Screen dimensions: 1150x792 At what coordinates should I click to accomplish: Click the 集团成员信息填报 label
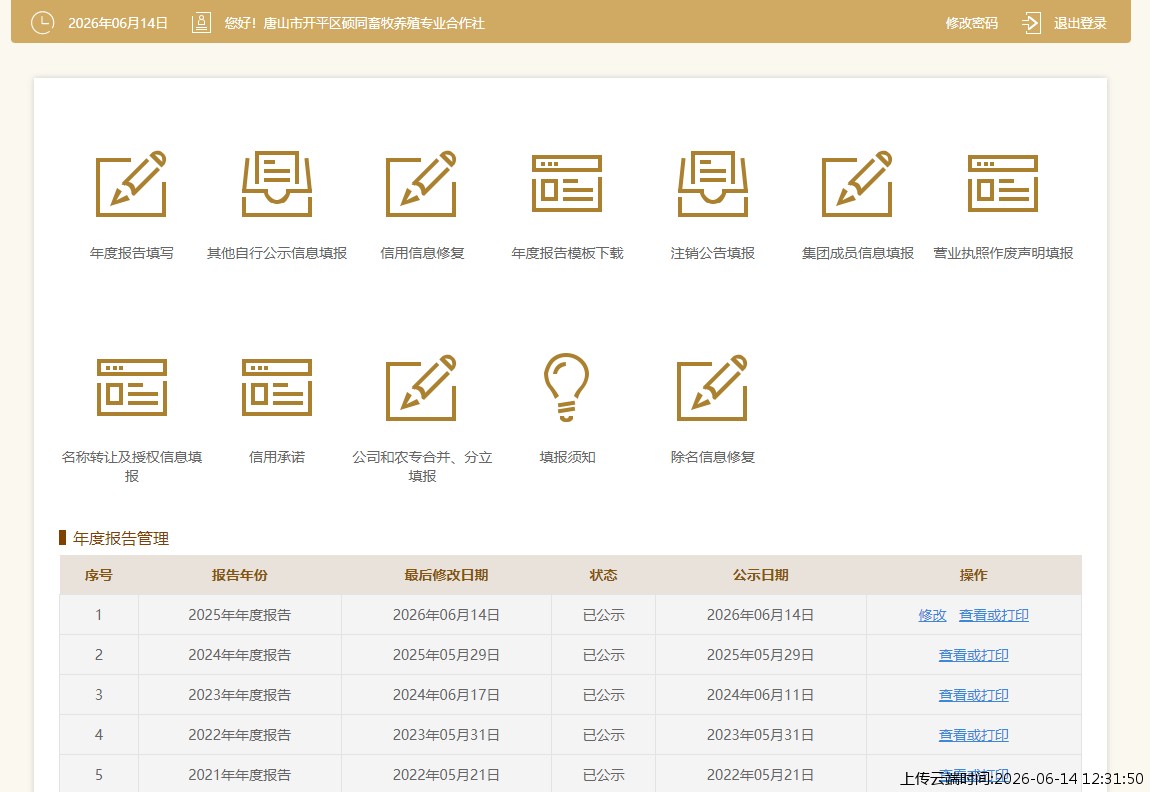point(857,253)
